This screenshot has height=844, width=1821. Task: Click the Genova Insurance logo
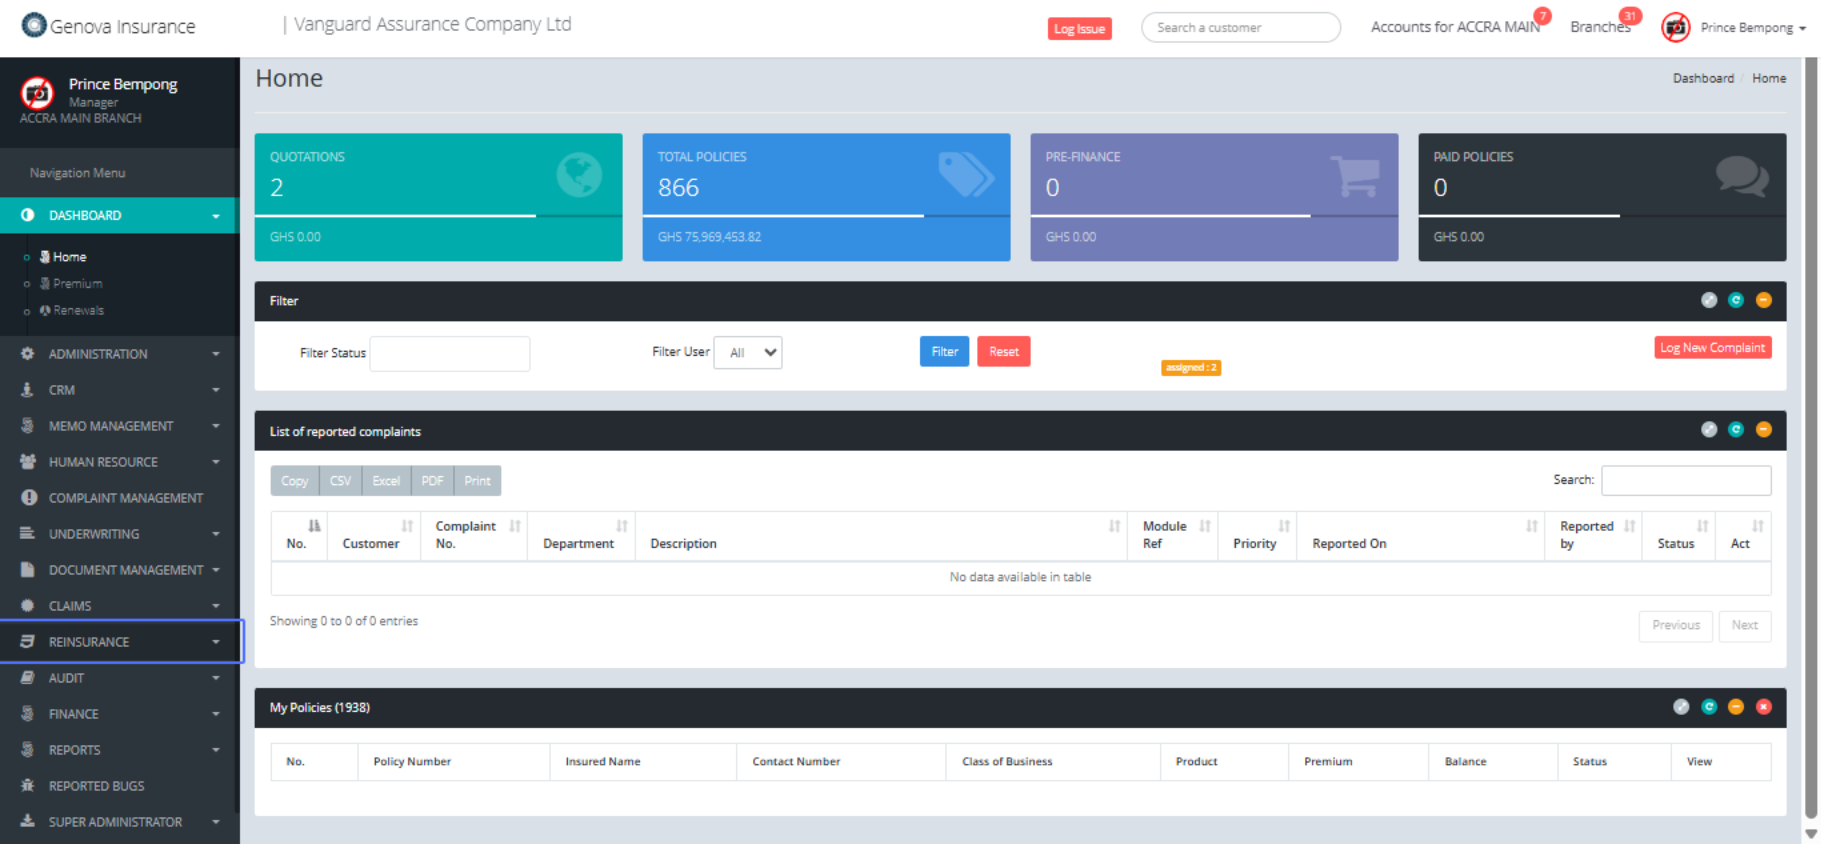(108, 26)
